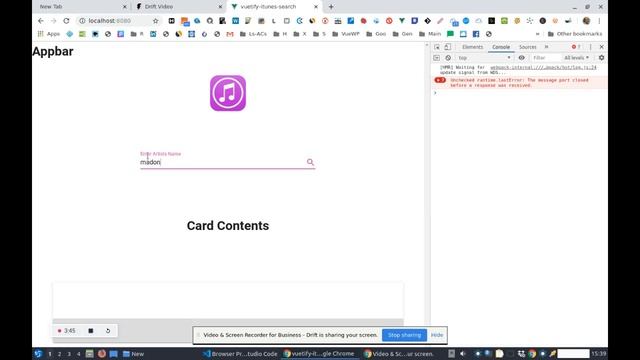This screenshot has height=360, width=640.
Task: Open the vuetify-it...gle Chrome taskbar window
Action: (x=319, y=354)
